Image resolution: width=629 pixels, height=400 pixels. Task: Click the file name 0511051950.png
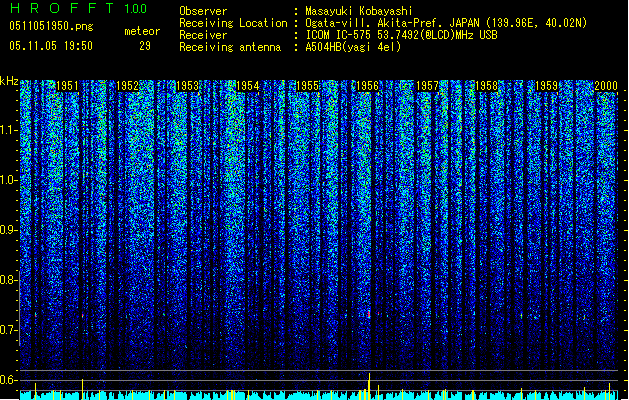(x=51, y=26)
